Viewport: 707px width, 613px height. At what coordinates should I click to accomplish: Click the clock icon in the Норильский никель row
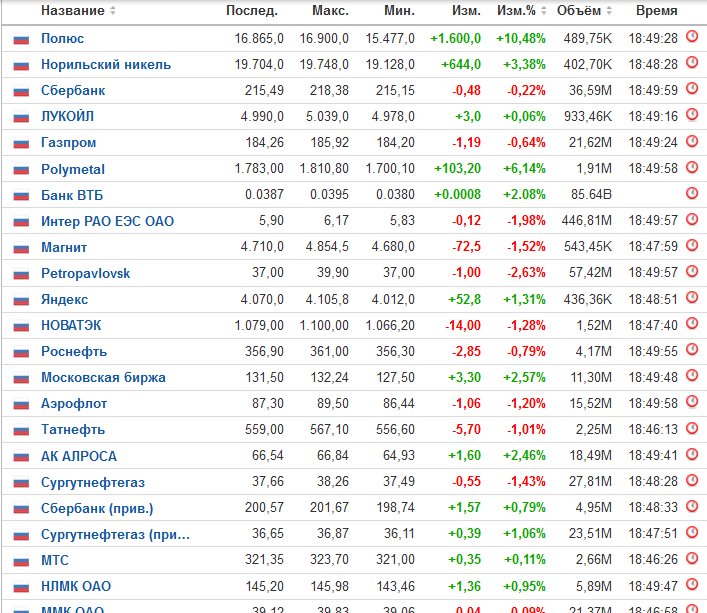pyautogui.click(x=692, y=63)
